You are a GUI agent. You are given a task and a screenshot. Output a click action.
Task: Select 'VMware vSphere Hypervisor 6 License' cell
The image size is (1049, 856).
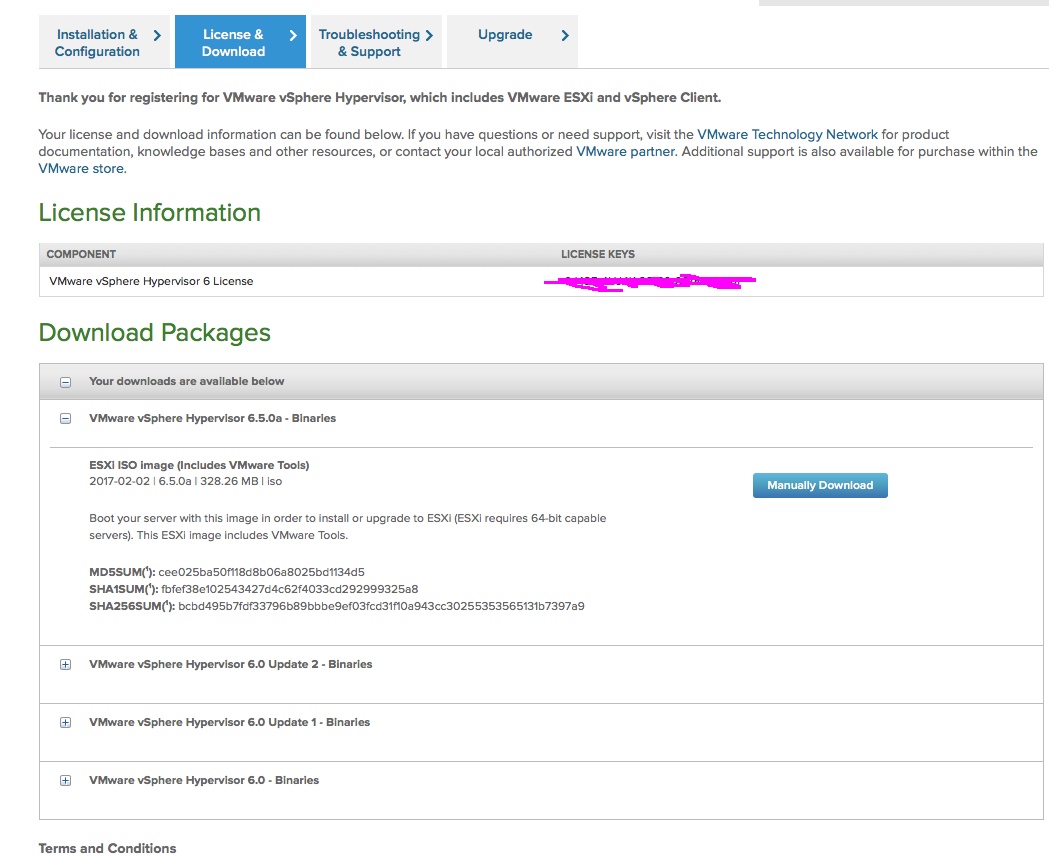[151, 282]
